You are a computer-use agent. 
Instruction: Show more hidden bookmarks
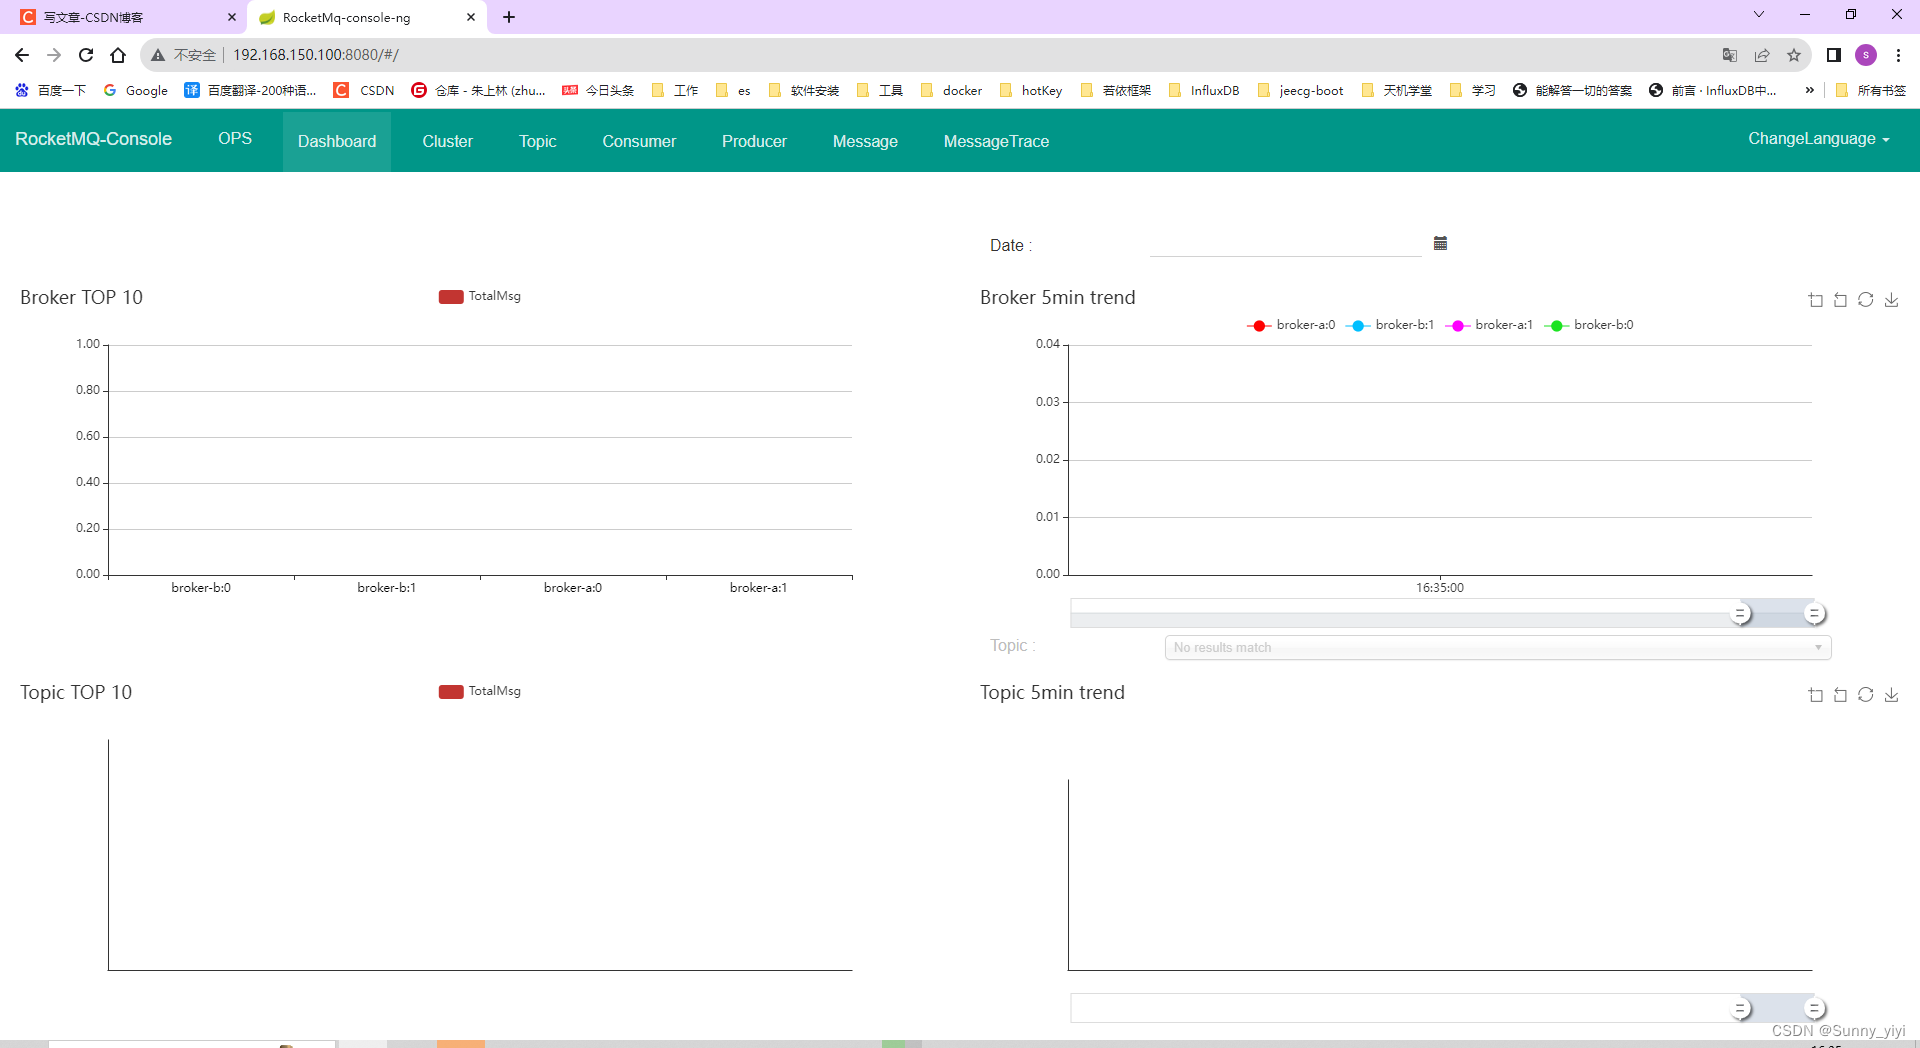(x=1810, y=90)
